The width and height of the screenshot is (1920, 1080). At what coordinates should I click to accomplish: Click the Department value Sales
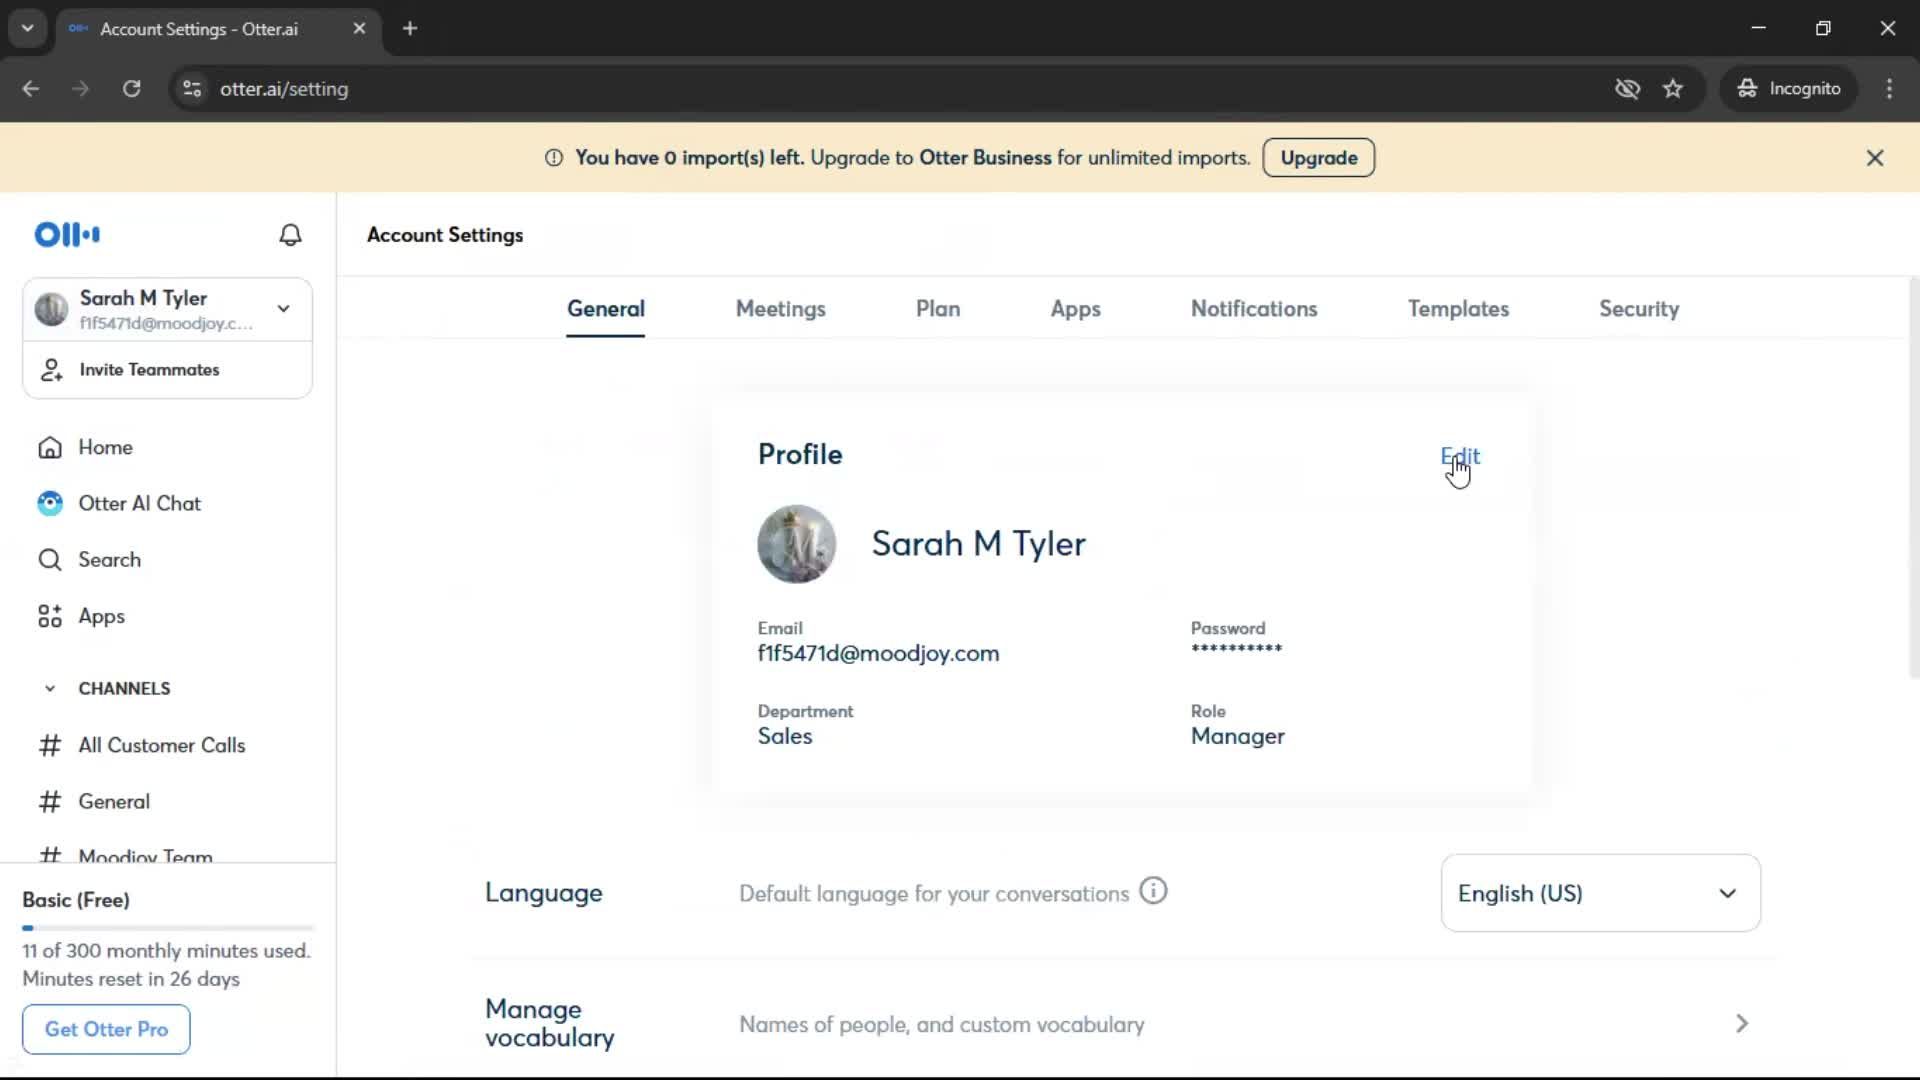point(785,737)
